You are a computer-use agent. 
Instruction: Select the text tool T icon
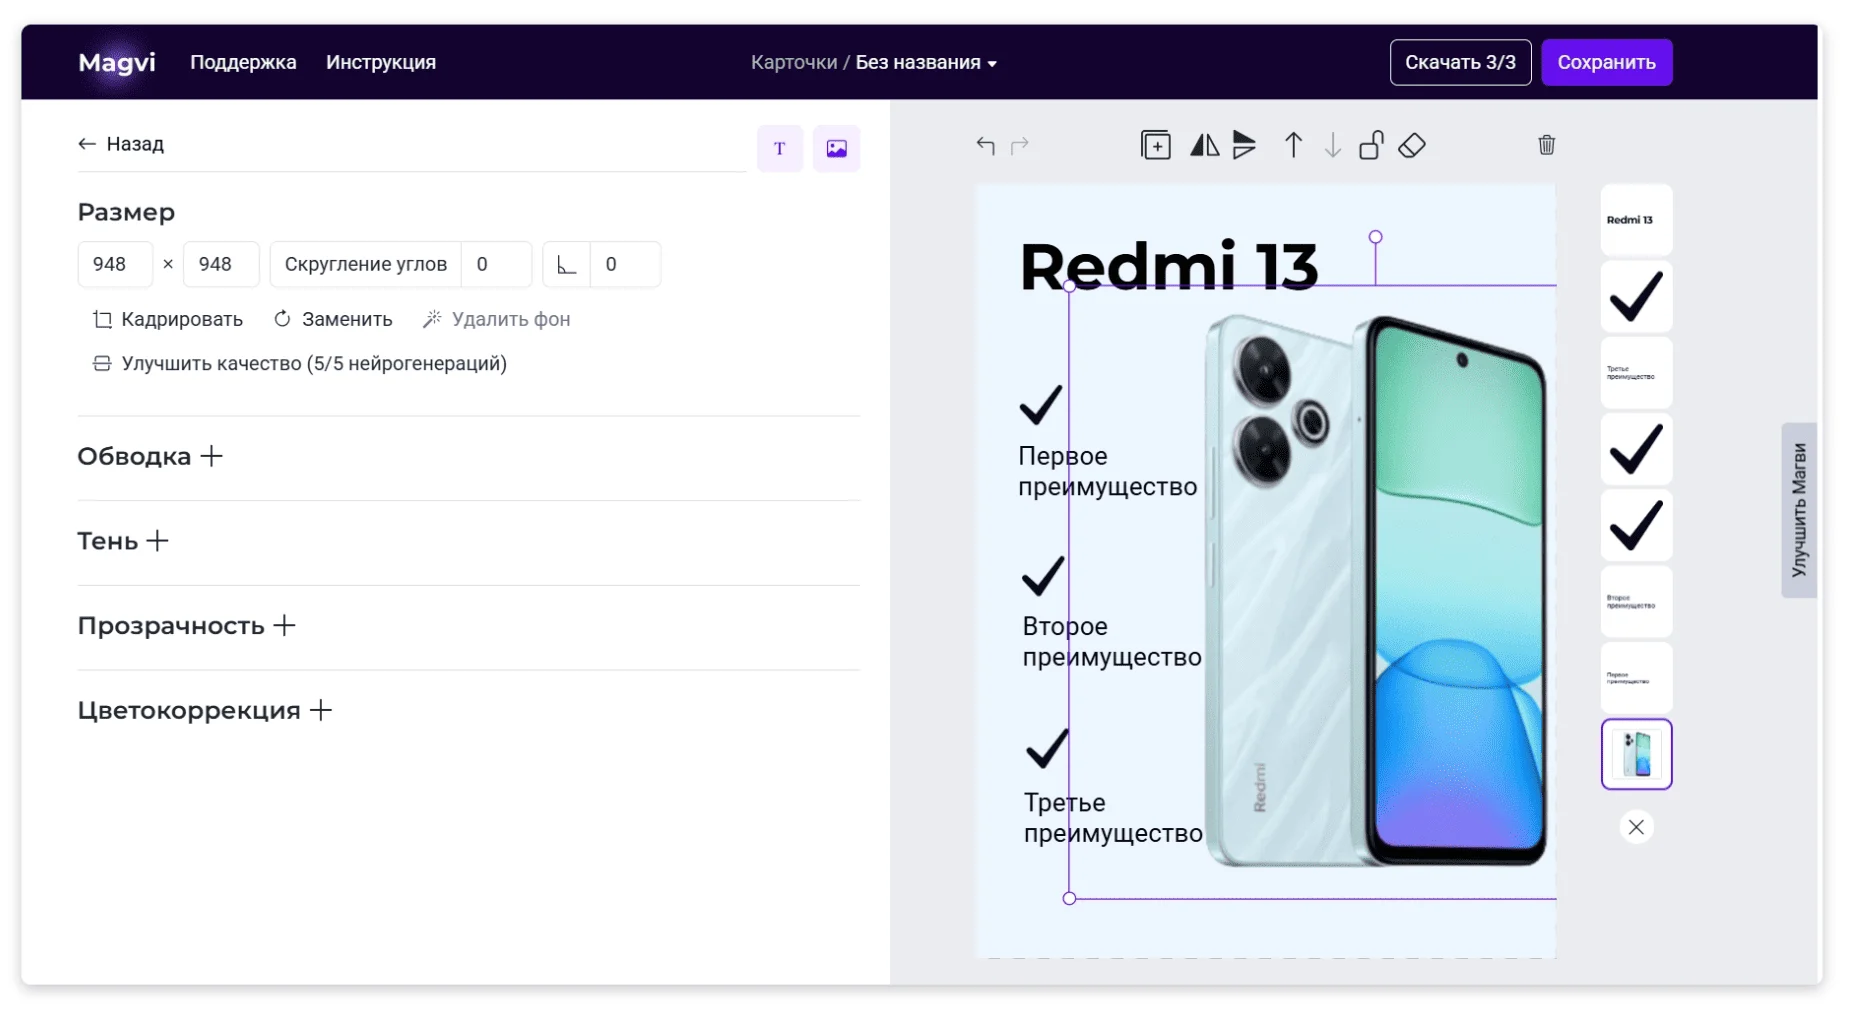[780, 149]
